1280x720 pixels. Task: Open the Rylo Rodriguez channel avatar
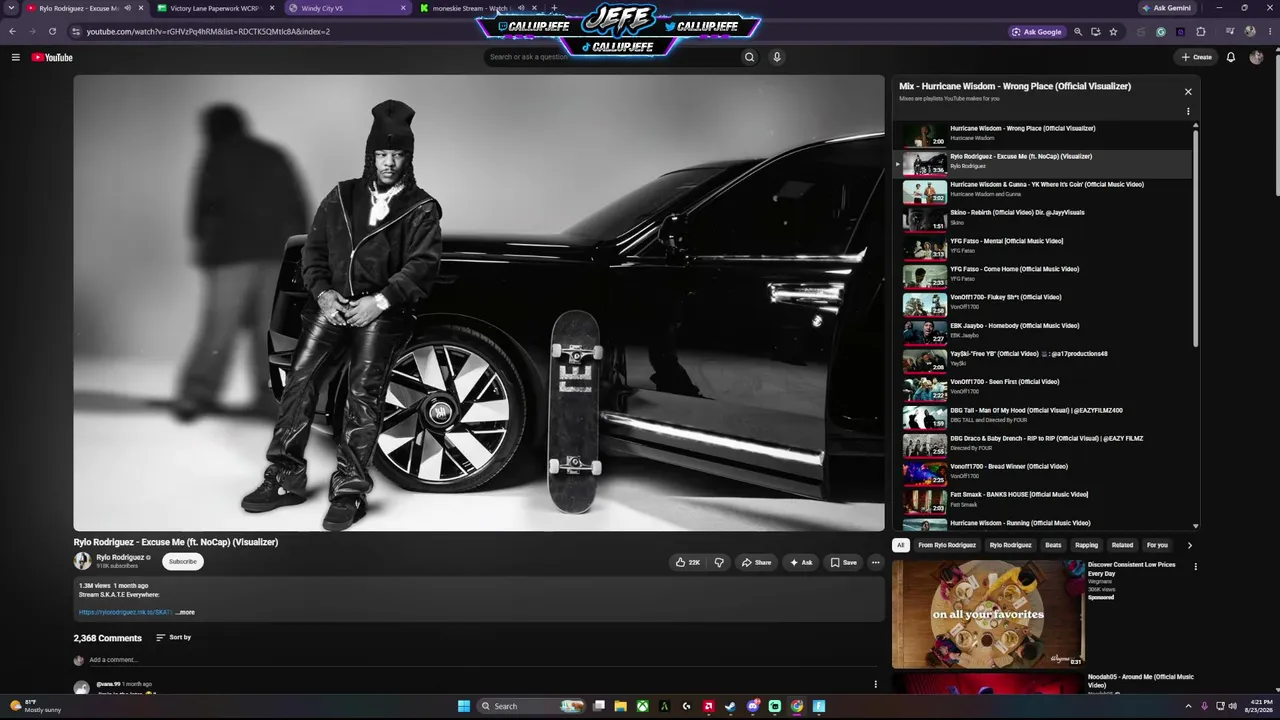click(82, 561)
